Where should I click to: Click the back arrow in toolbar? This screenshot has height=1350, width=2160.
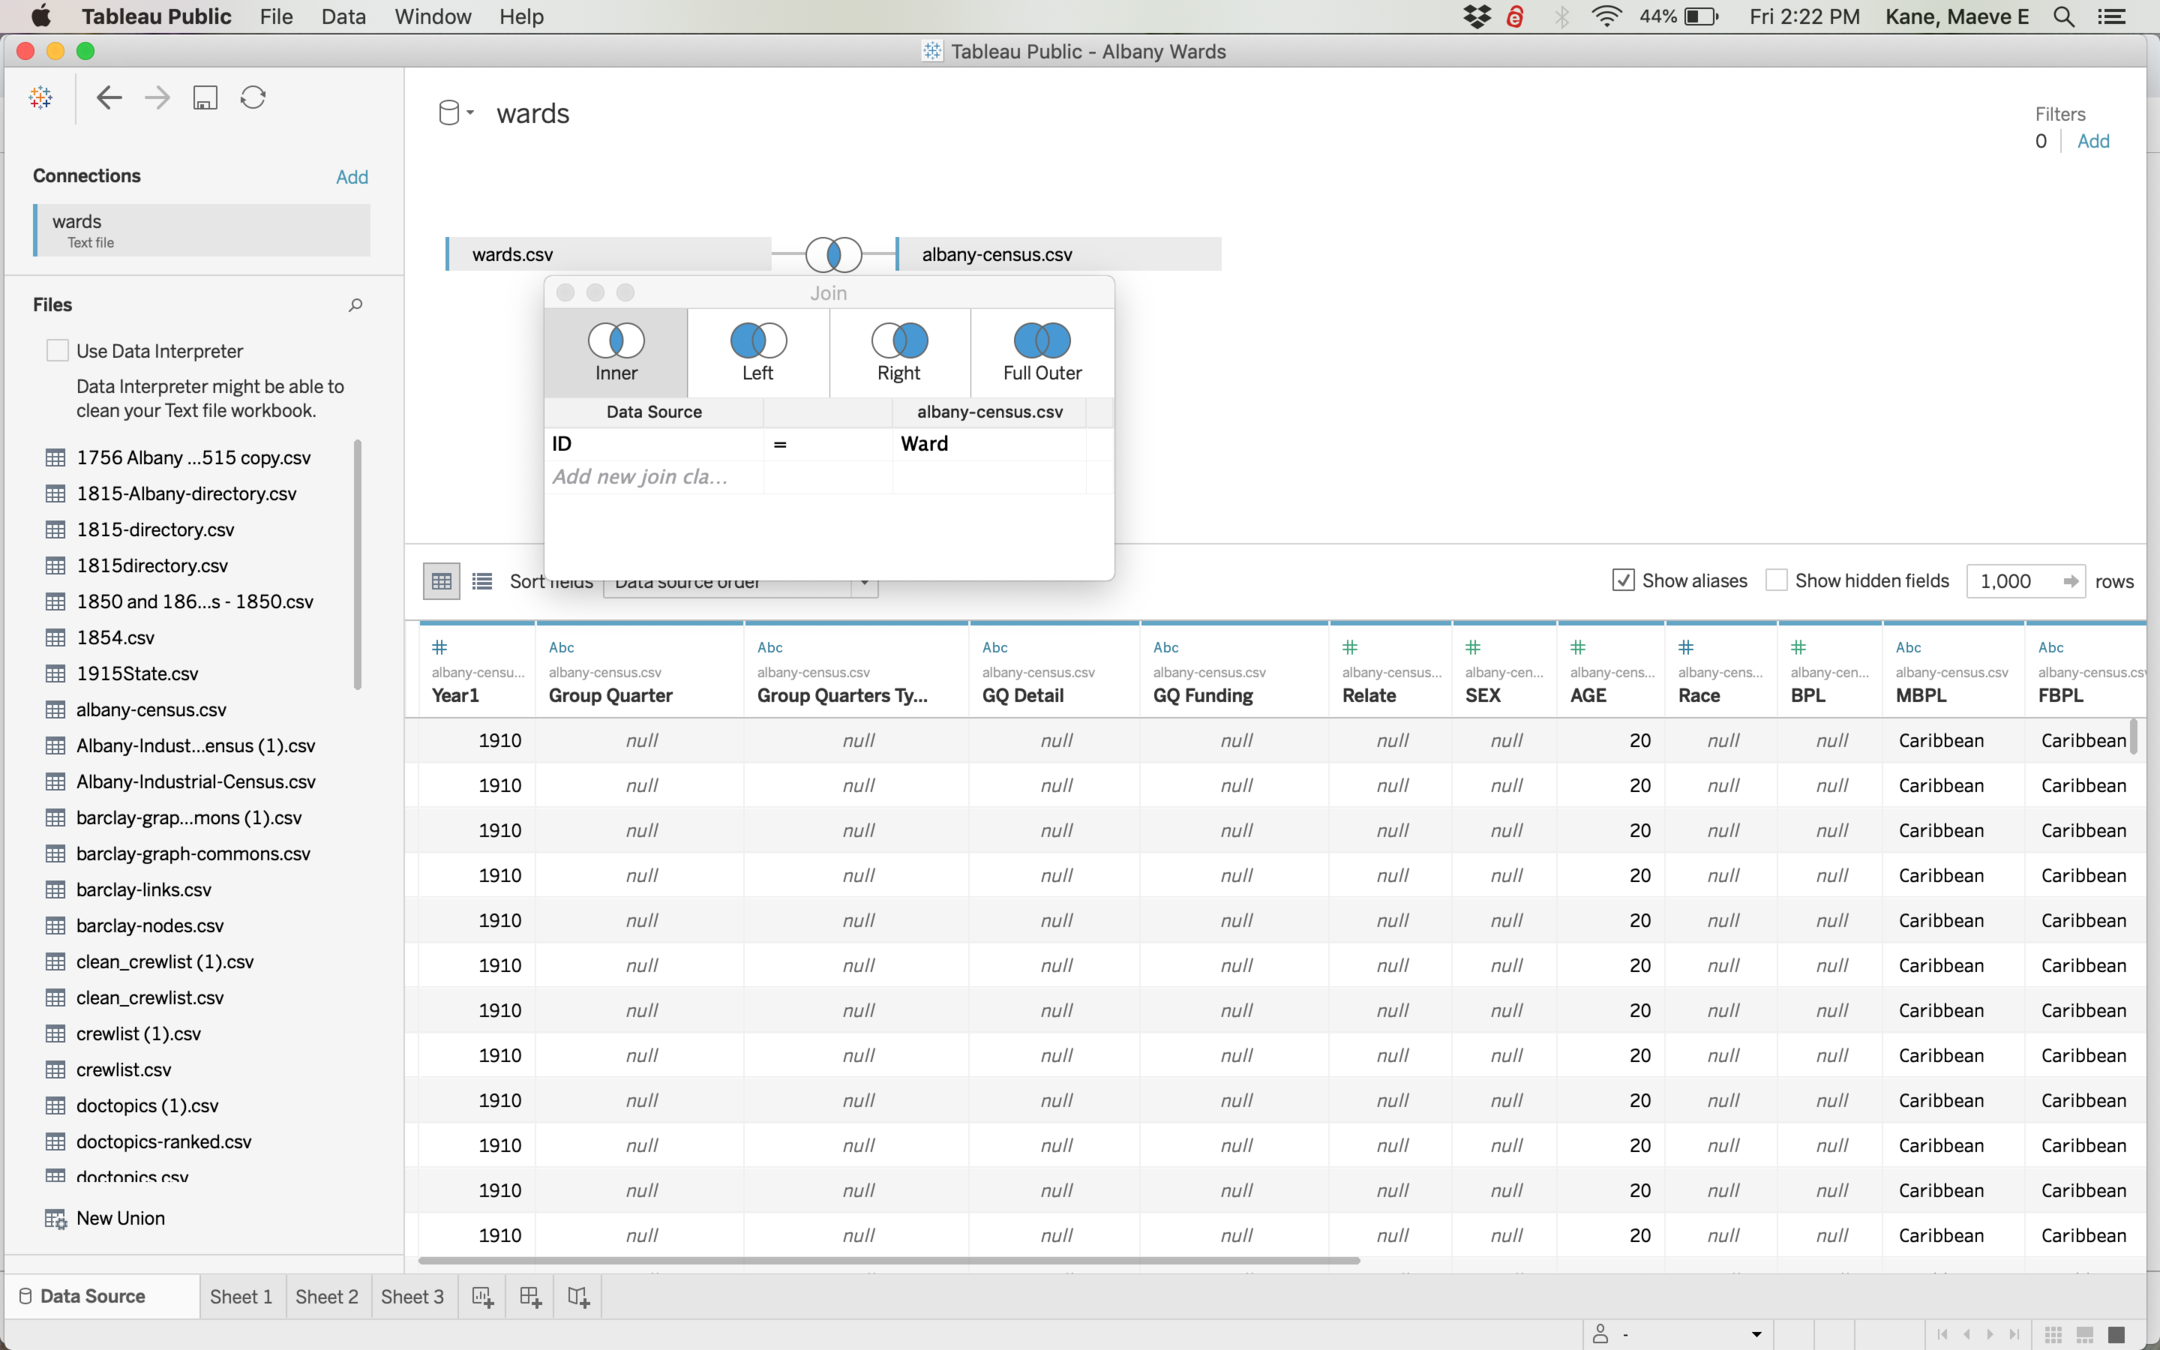coord(108,97)
